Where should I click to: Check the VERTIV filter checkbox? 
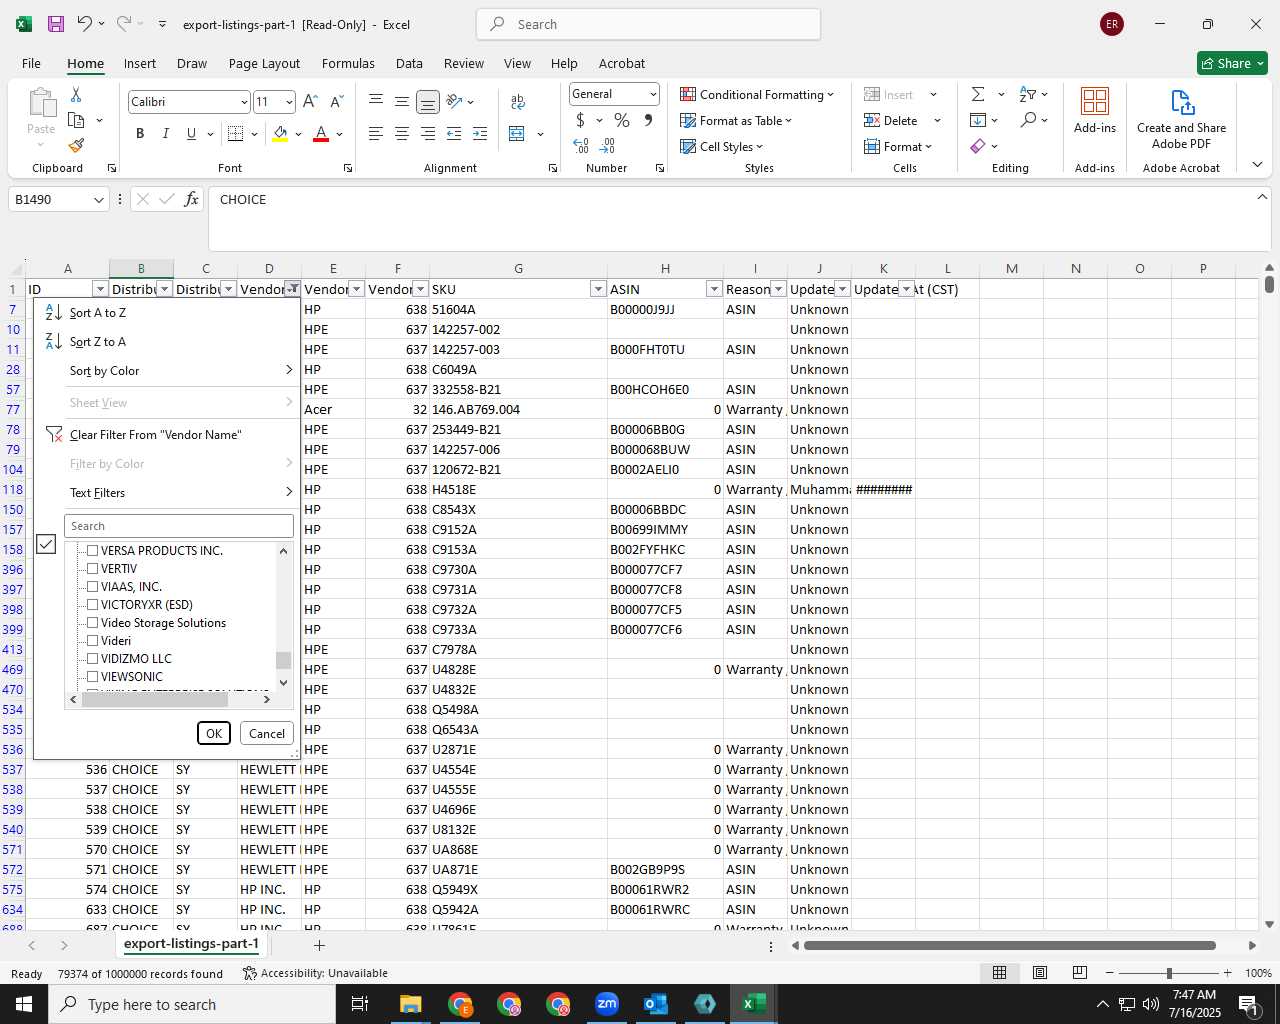[x=93, y=569]
